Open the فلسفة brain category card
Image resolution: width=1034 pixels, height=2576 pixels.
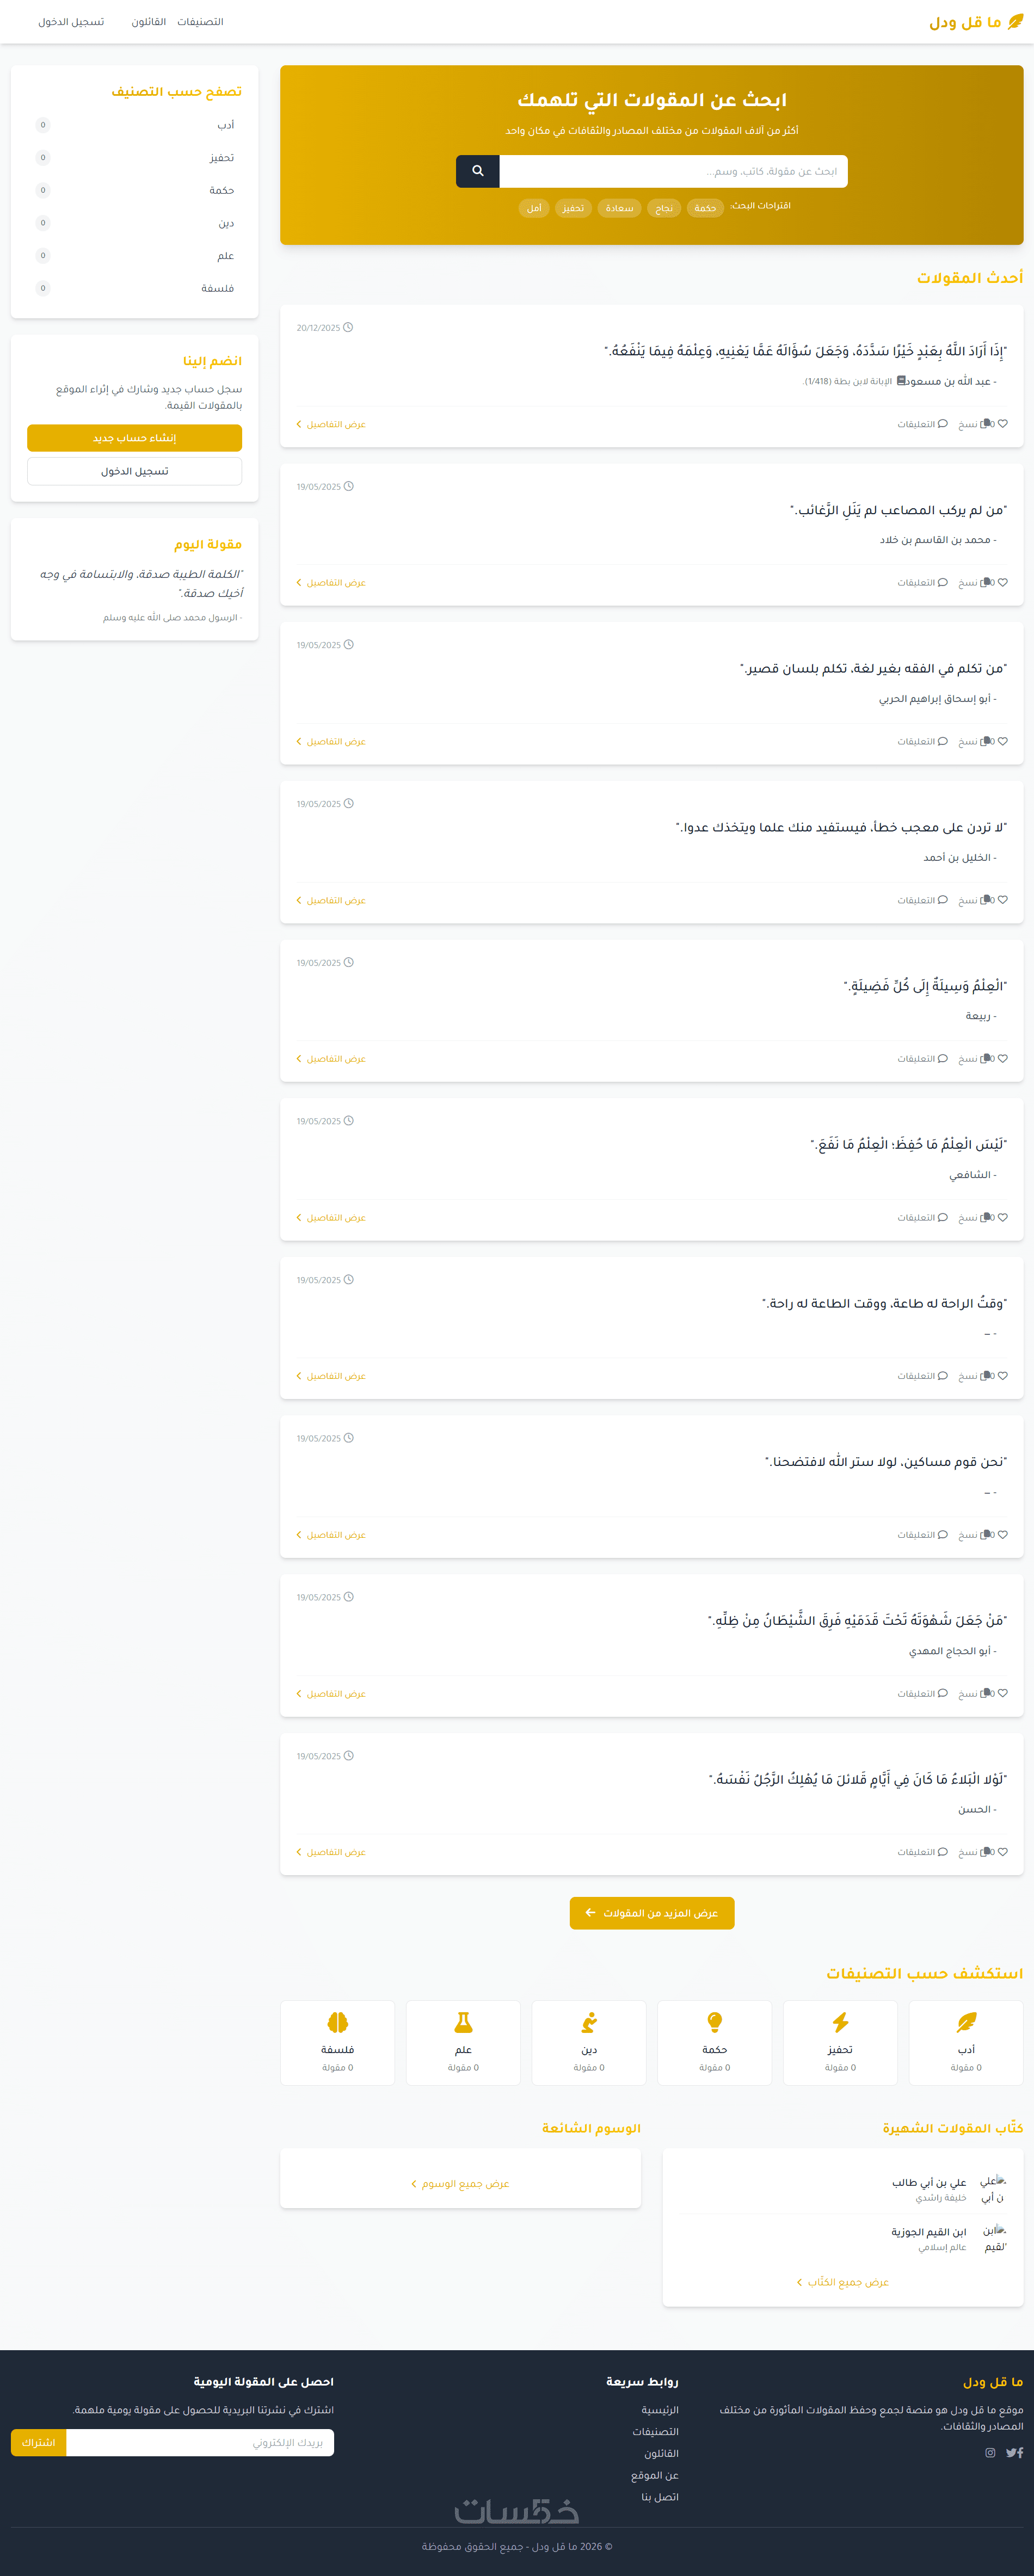337,2042
